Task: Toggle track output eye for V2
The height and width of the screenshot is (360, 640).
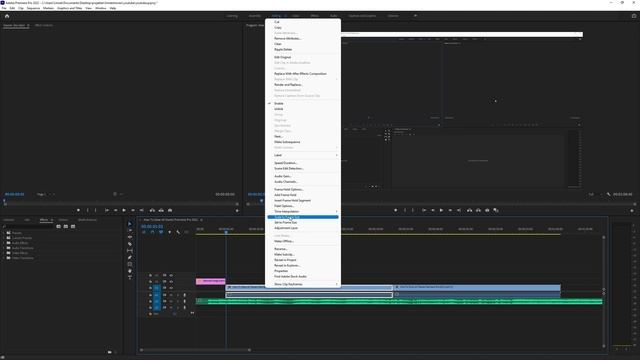Action: tap(171, 282)
